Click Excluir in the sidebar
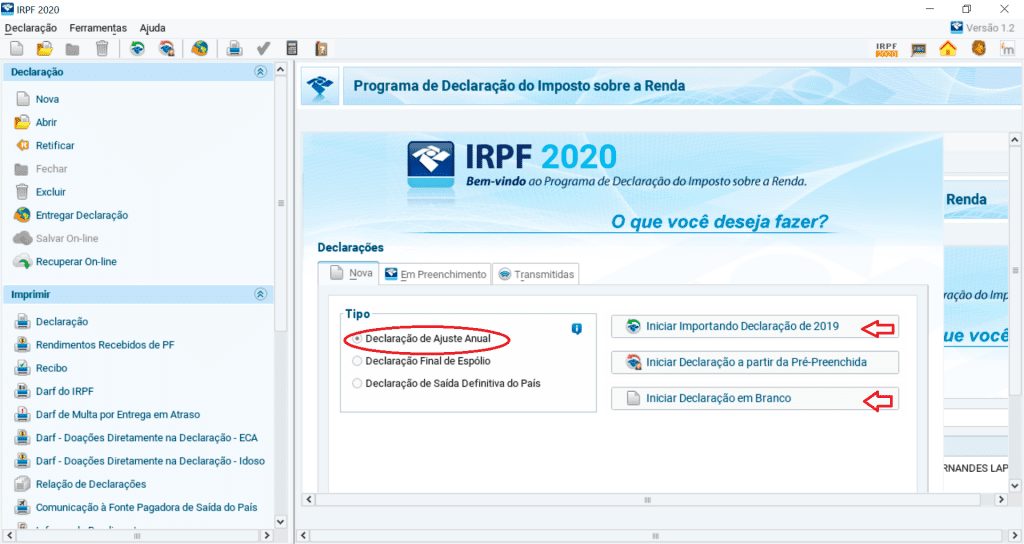 click(51, 192)
